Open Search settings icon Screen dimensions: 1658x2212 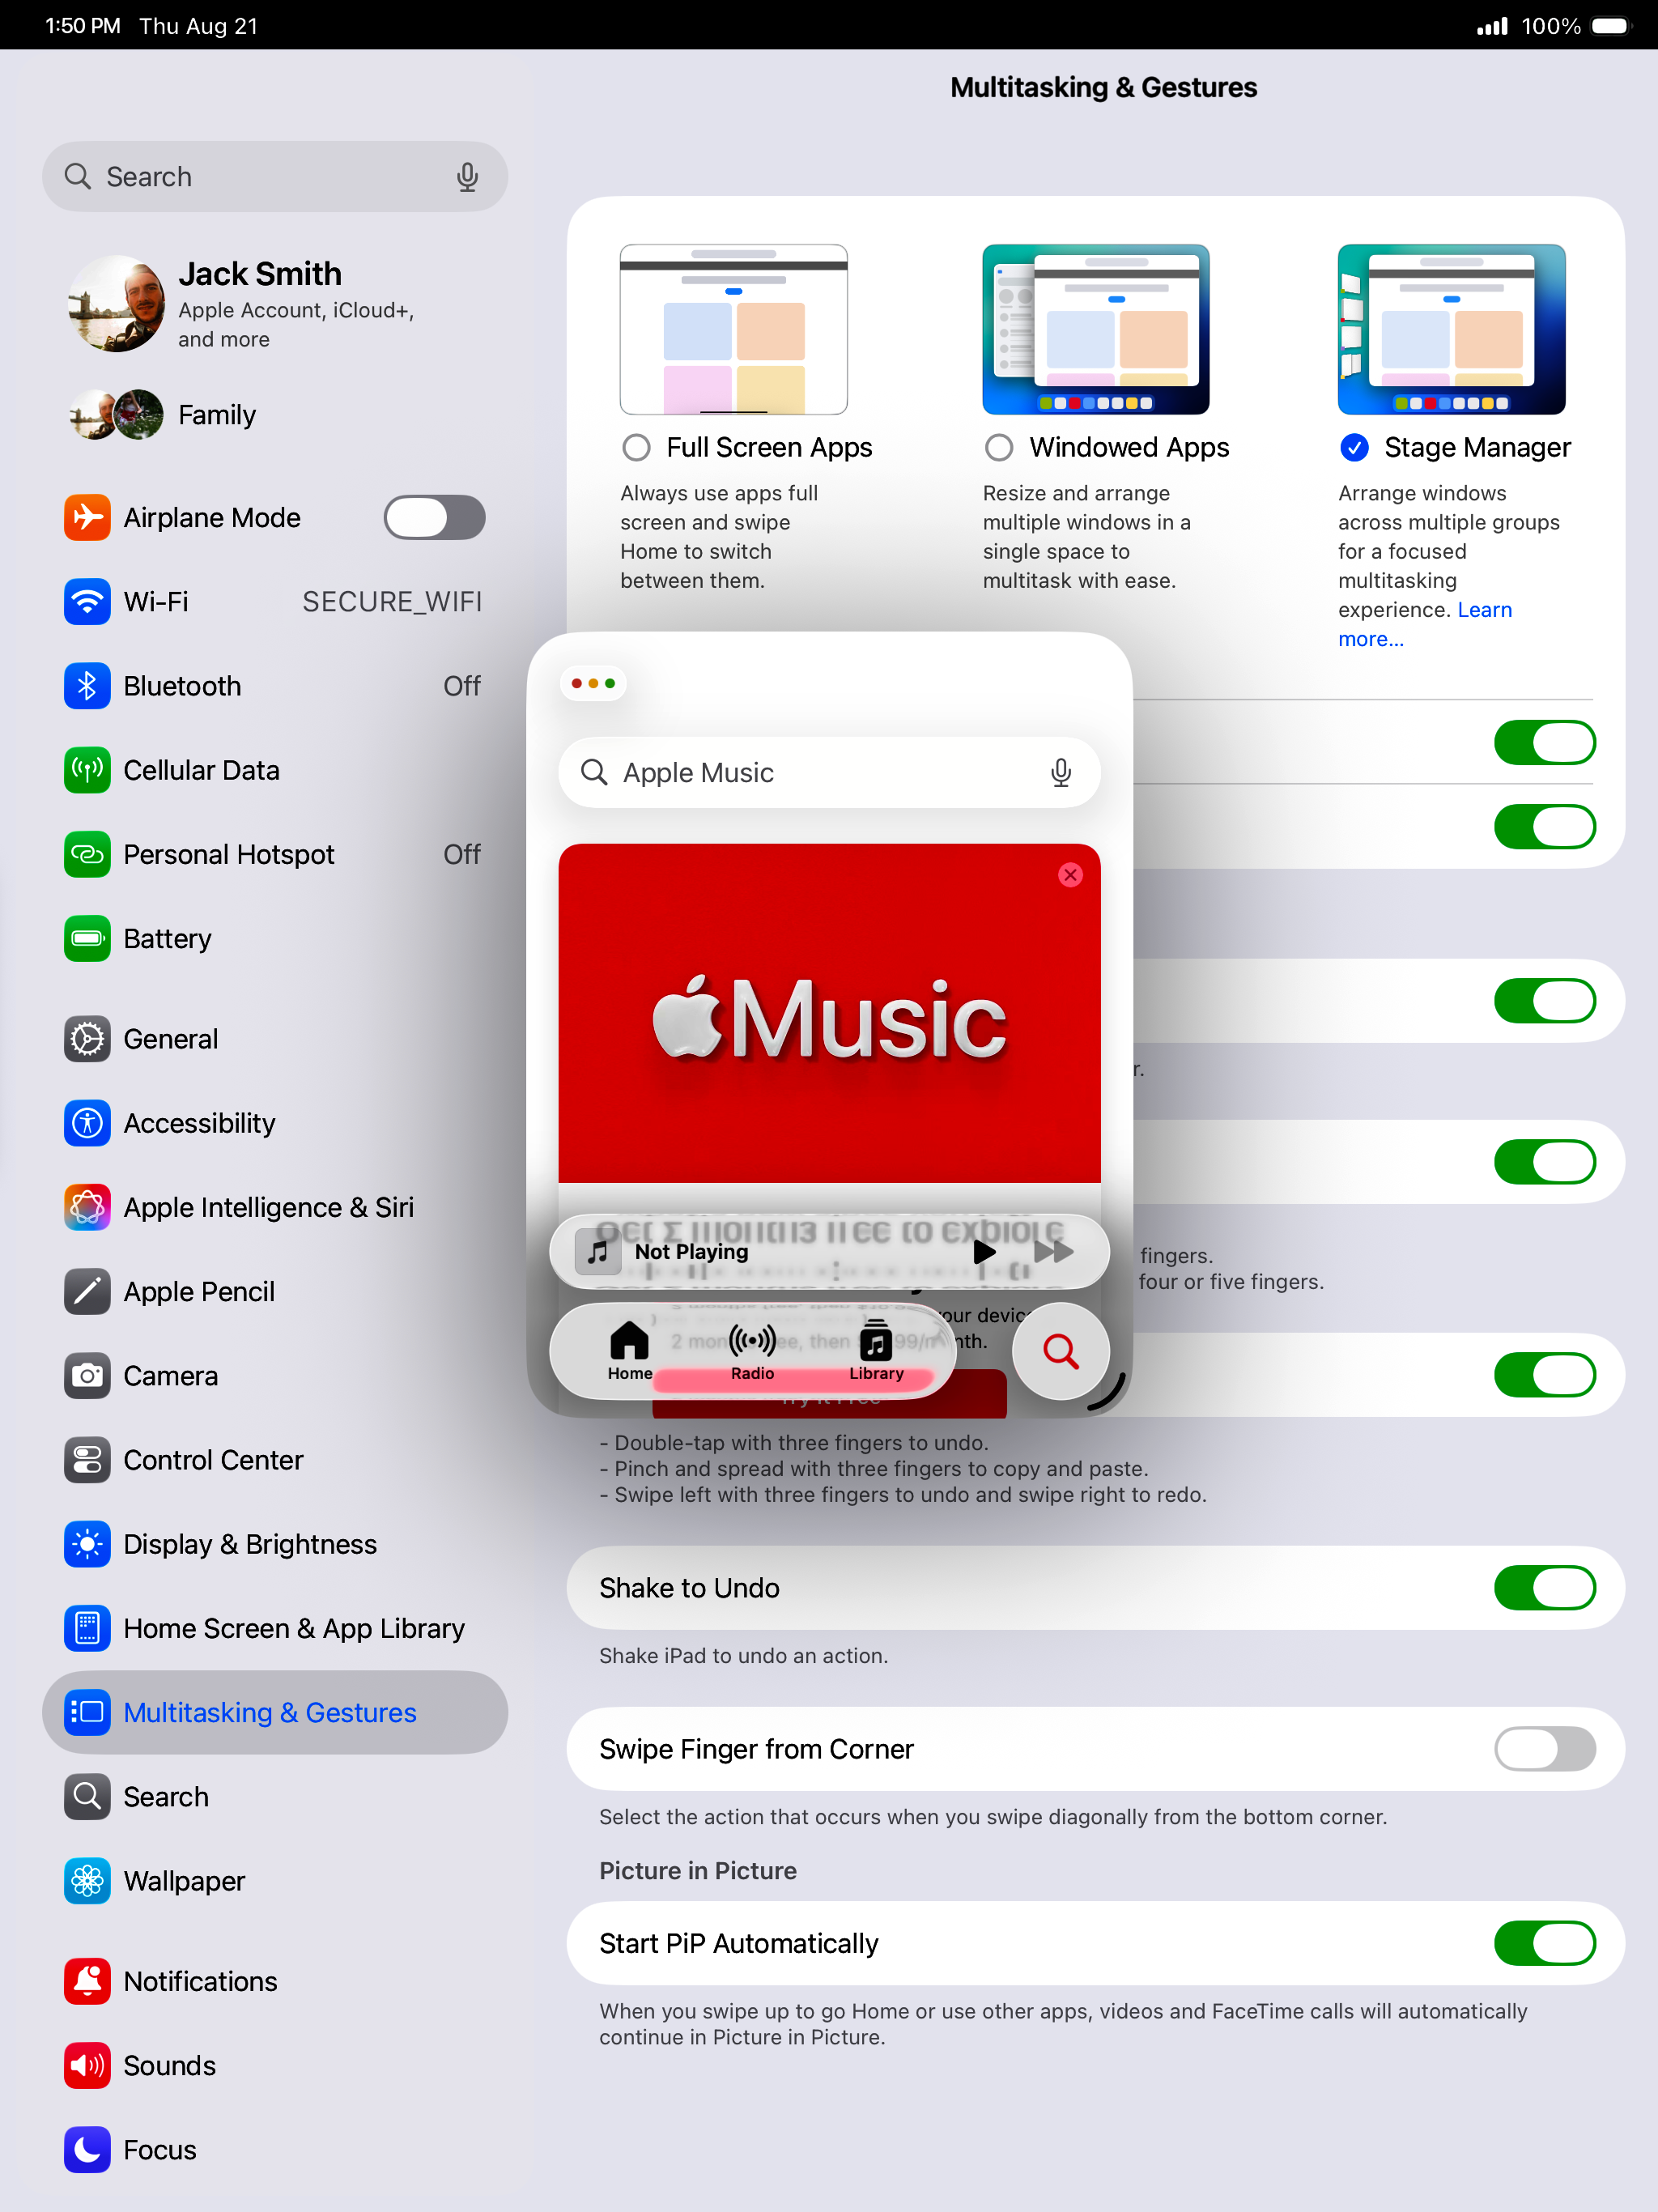tap(87, 1797)
